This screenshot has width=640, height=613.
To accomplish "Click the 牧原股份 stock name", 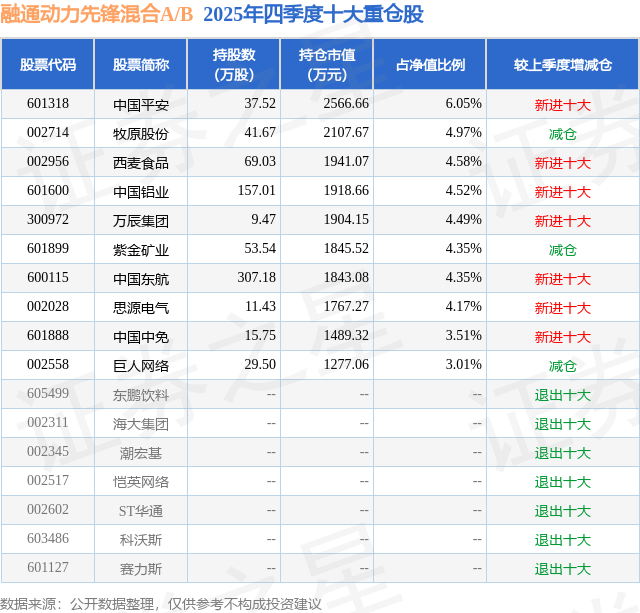I will [141, 134].
